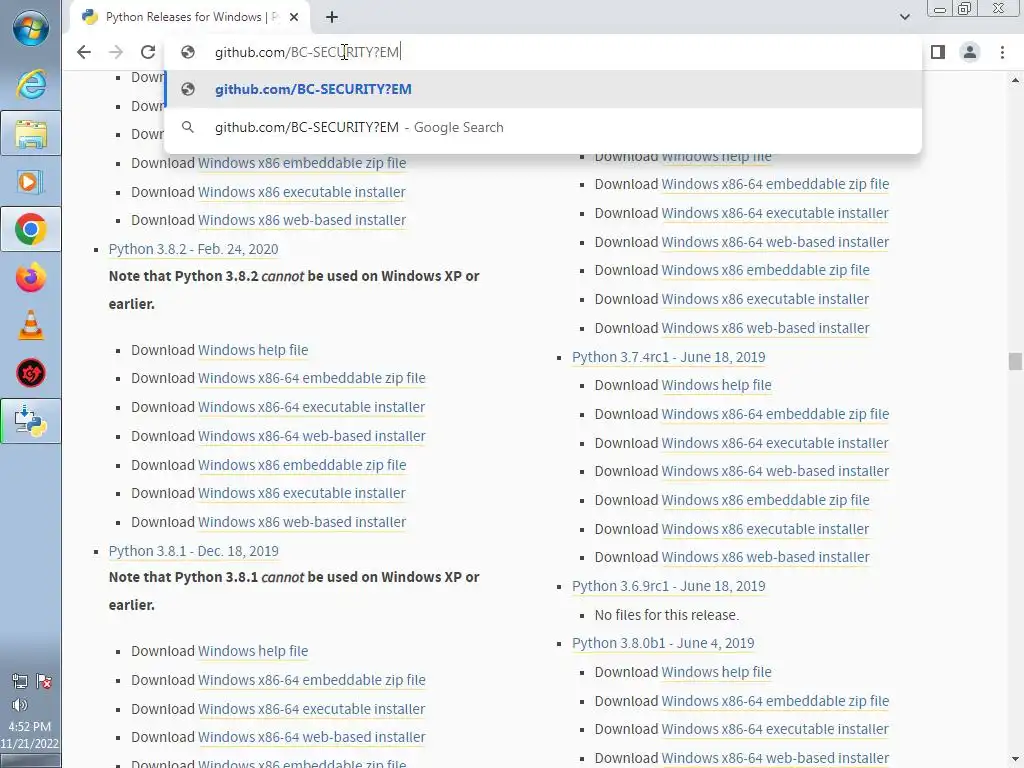Open a new browser tab

point(332,17)
